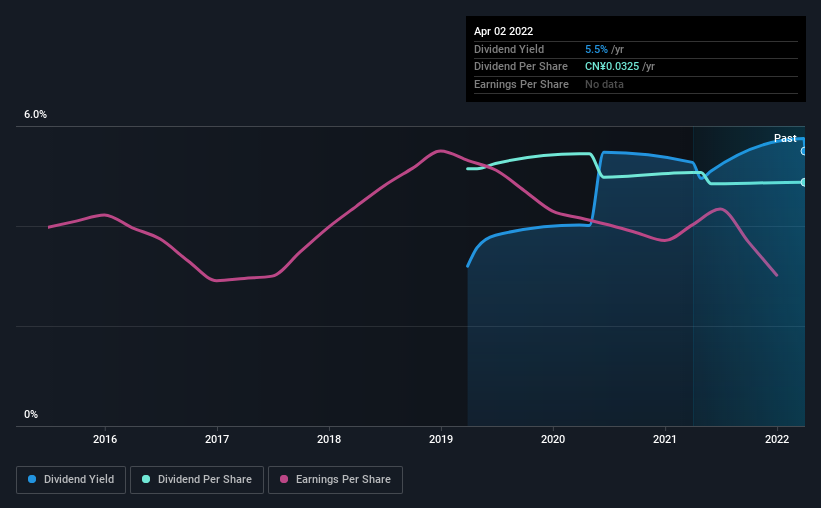Select the 2018 x-axis label

tap(329, 439)
